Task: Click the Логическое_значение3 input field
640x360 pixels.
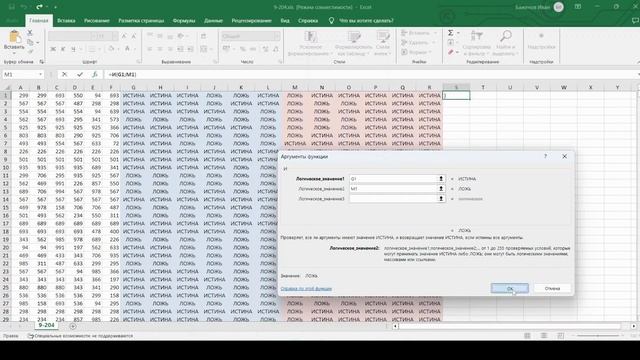Action: [x=393, y=199]
